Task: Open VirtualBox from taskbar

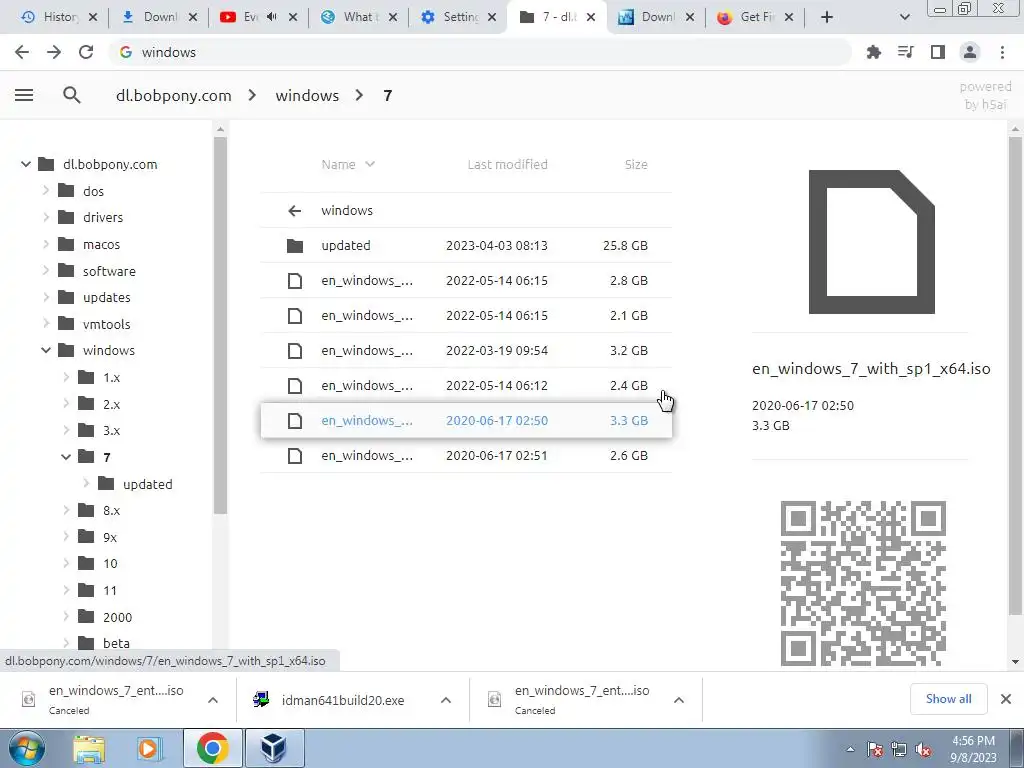Action: tap(273, 748)
